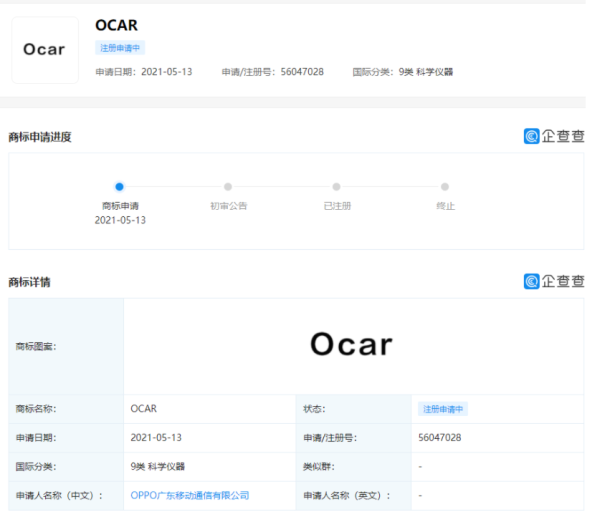Select the 终止 progress step dot
This screenshot has height=517, width=600.
(x=445, y=186)
